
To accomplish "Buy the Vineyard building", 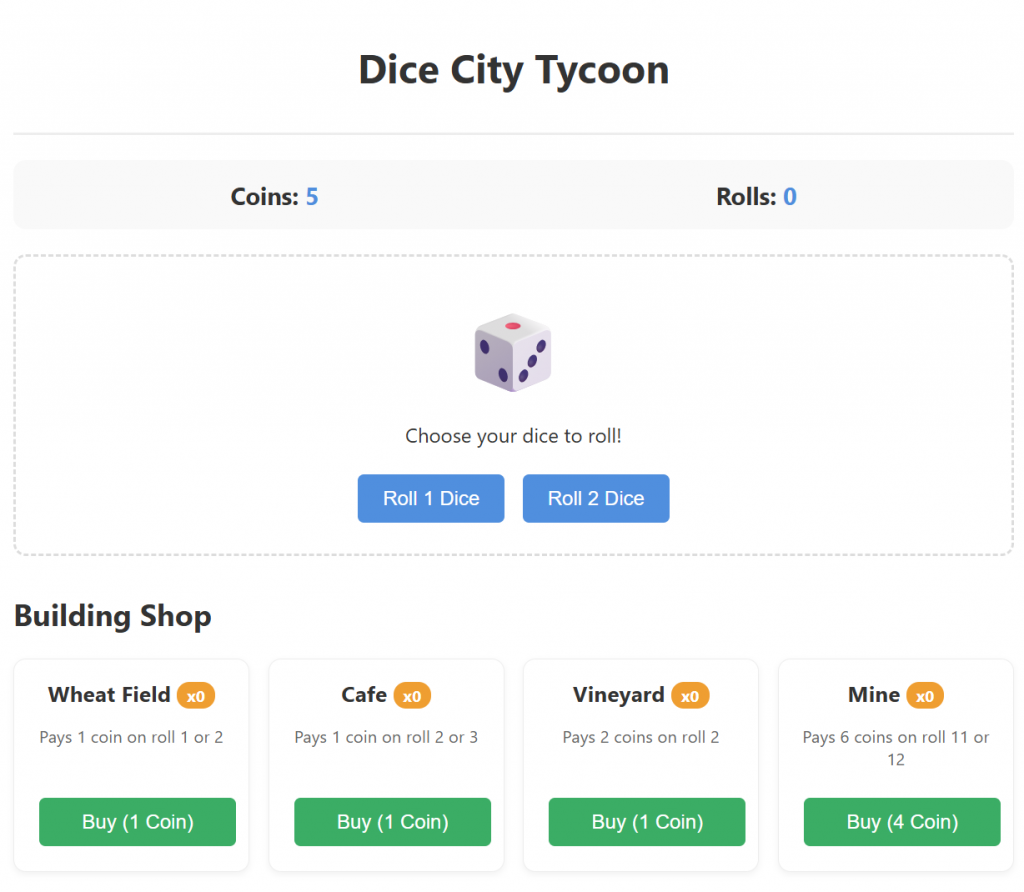I will (647, 822).
